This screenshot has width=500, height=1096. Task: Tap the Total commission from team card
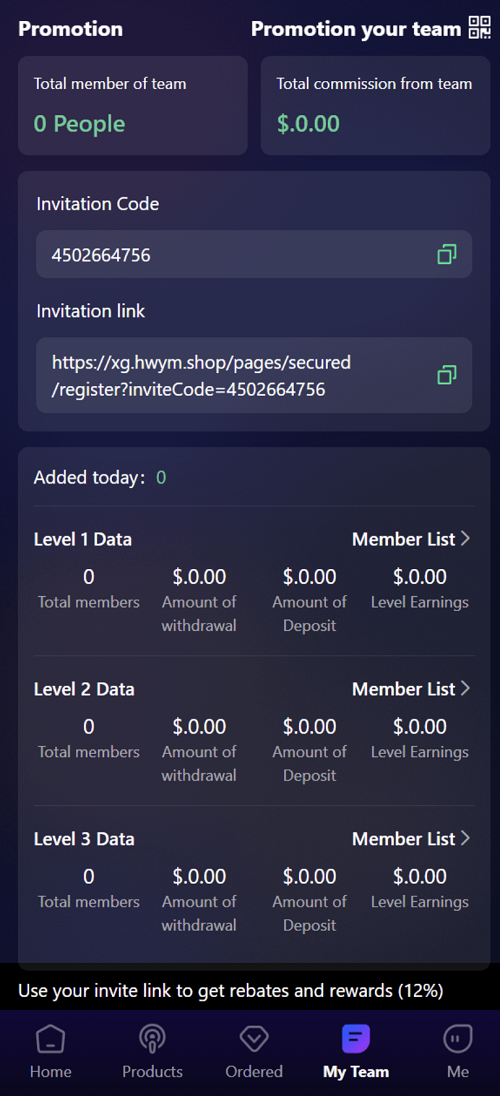[376, 106]
